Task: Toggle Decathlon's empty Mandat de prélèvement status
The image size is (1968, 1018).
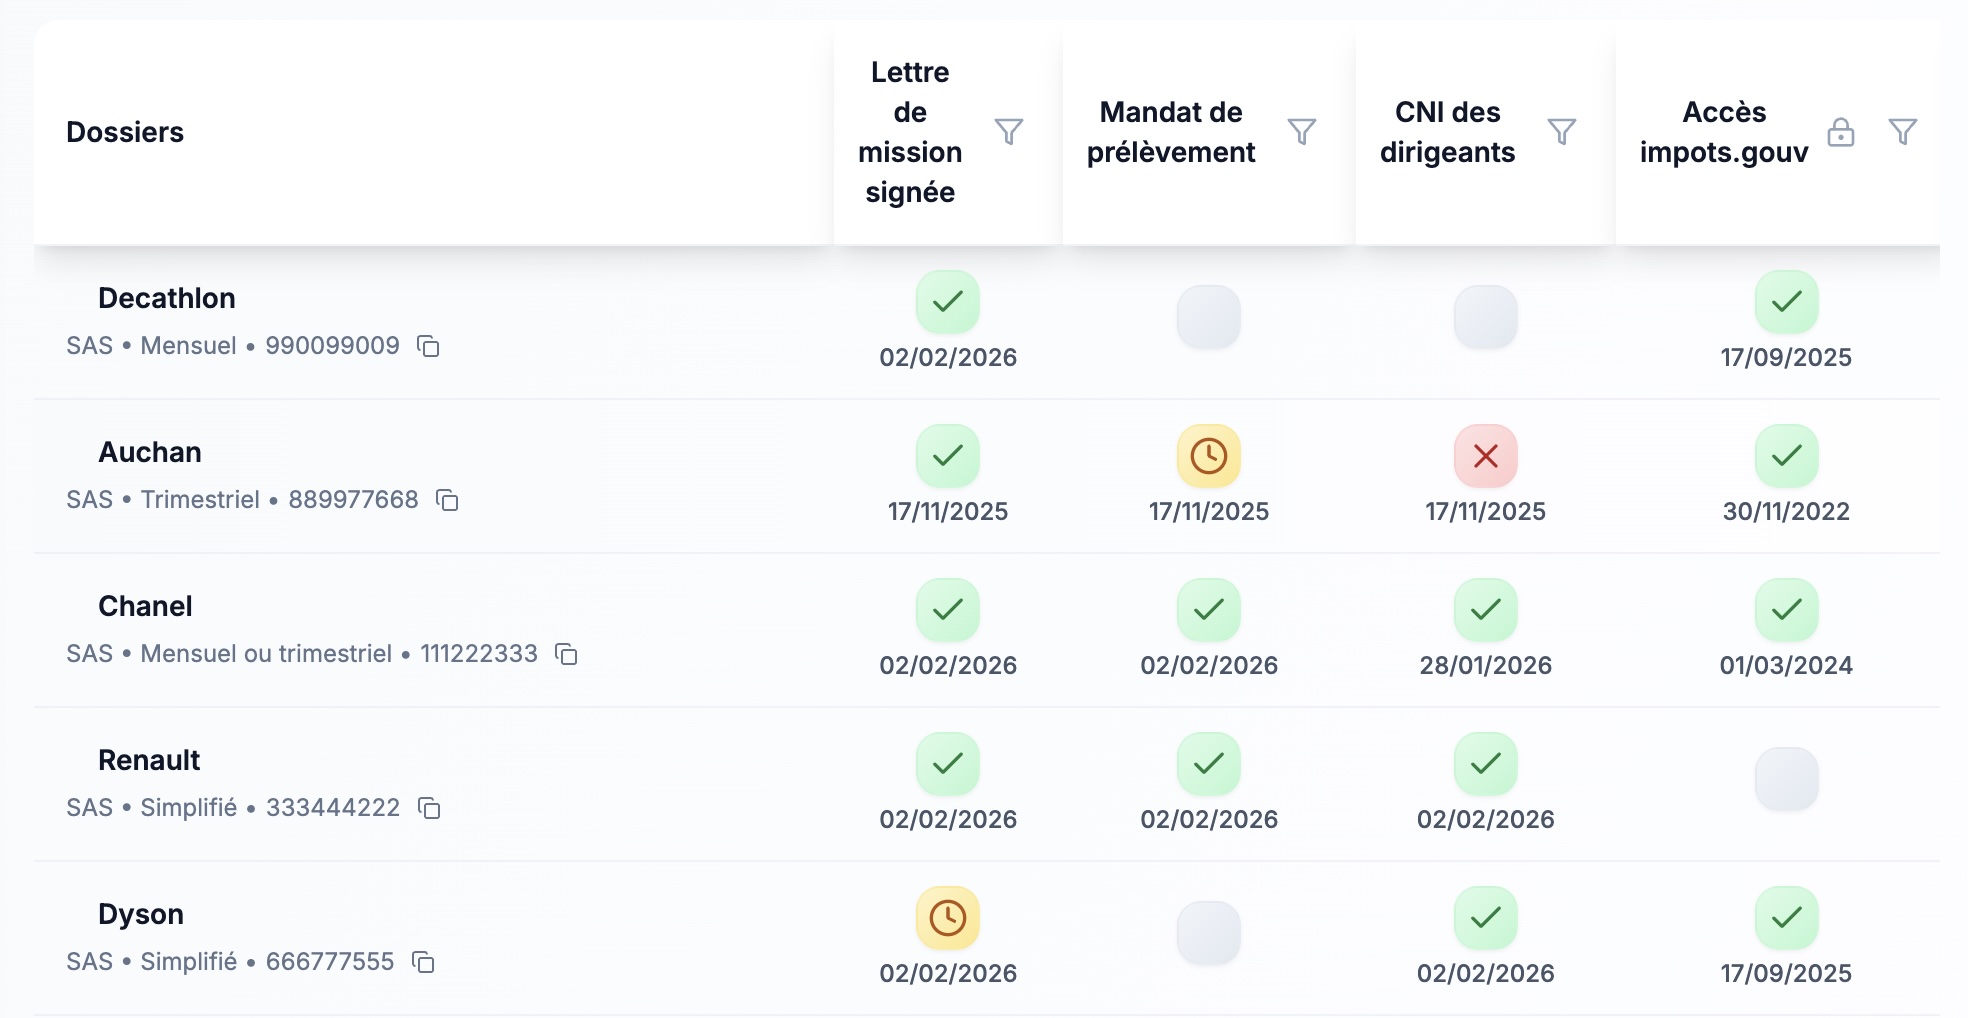Action: point(1208,316)
